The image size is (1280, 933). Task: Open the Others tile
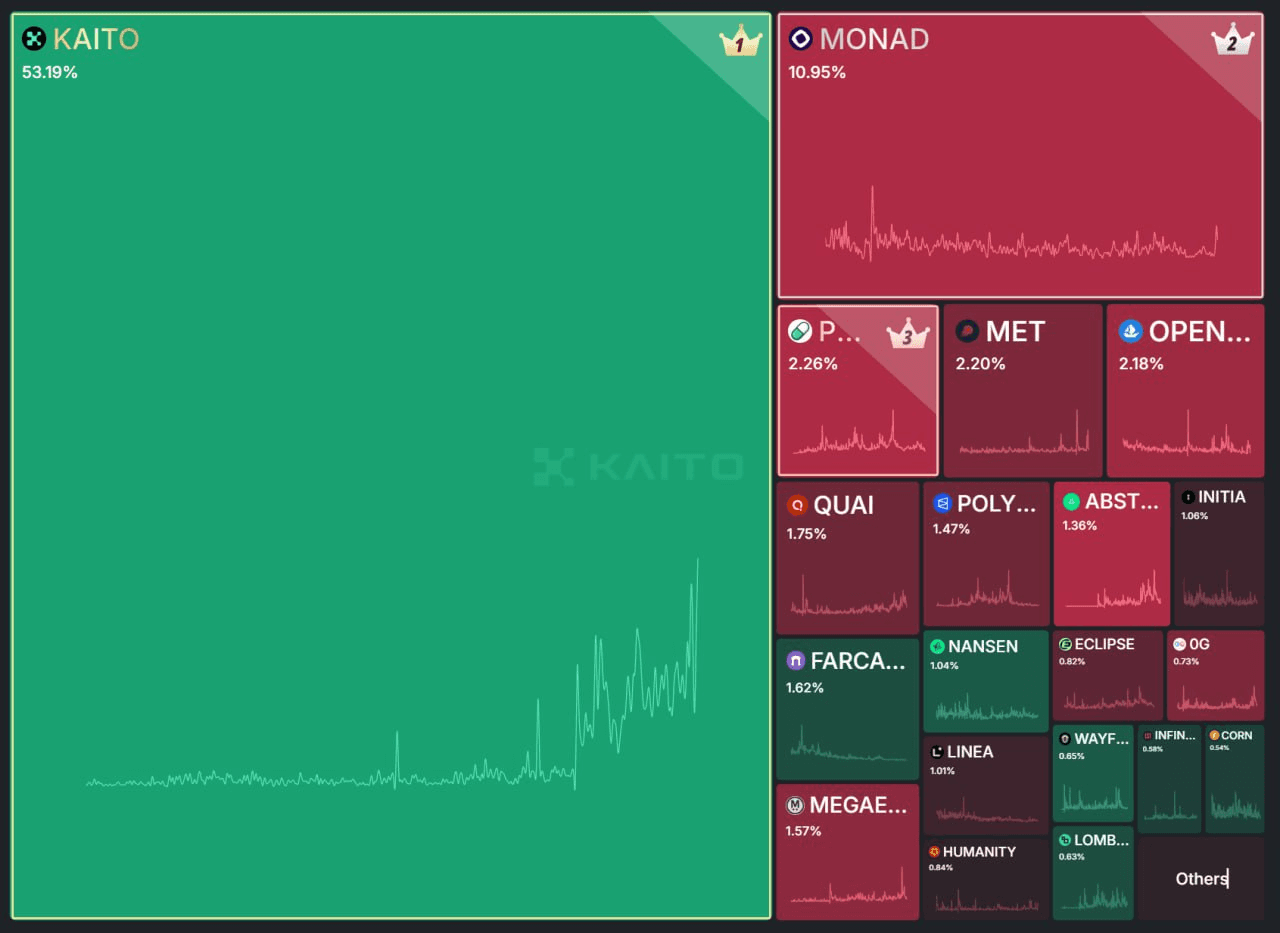click(x=1202, y=878)
